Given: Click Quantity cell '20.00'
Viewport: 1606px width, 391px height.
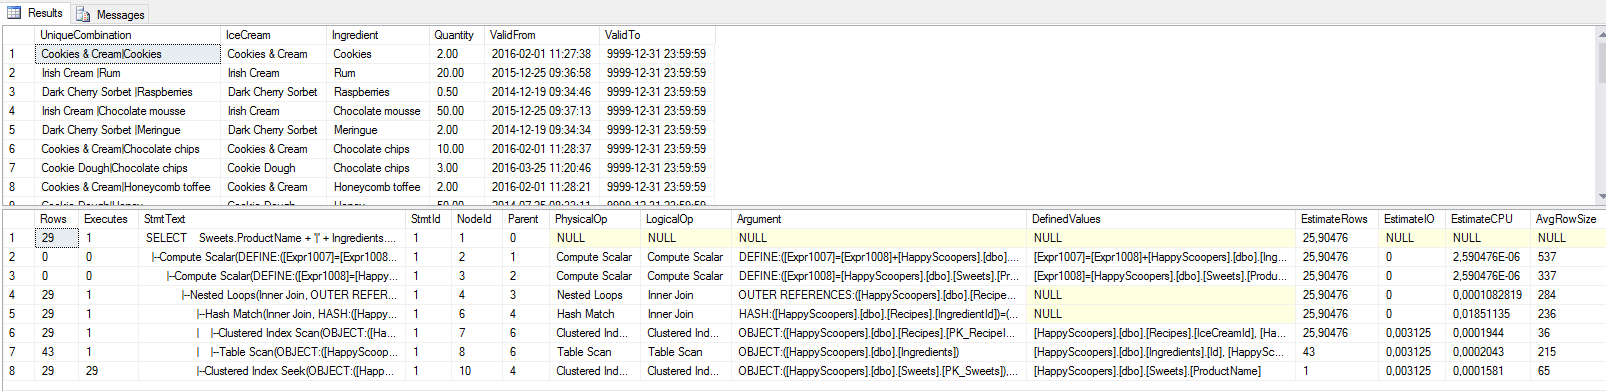Looking at the screenshot, I should click(458, 73).
